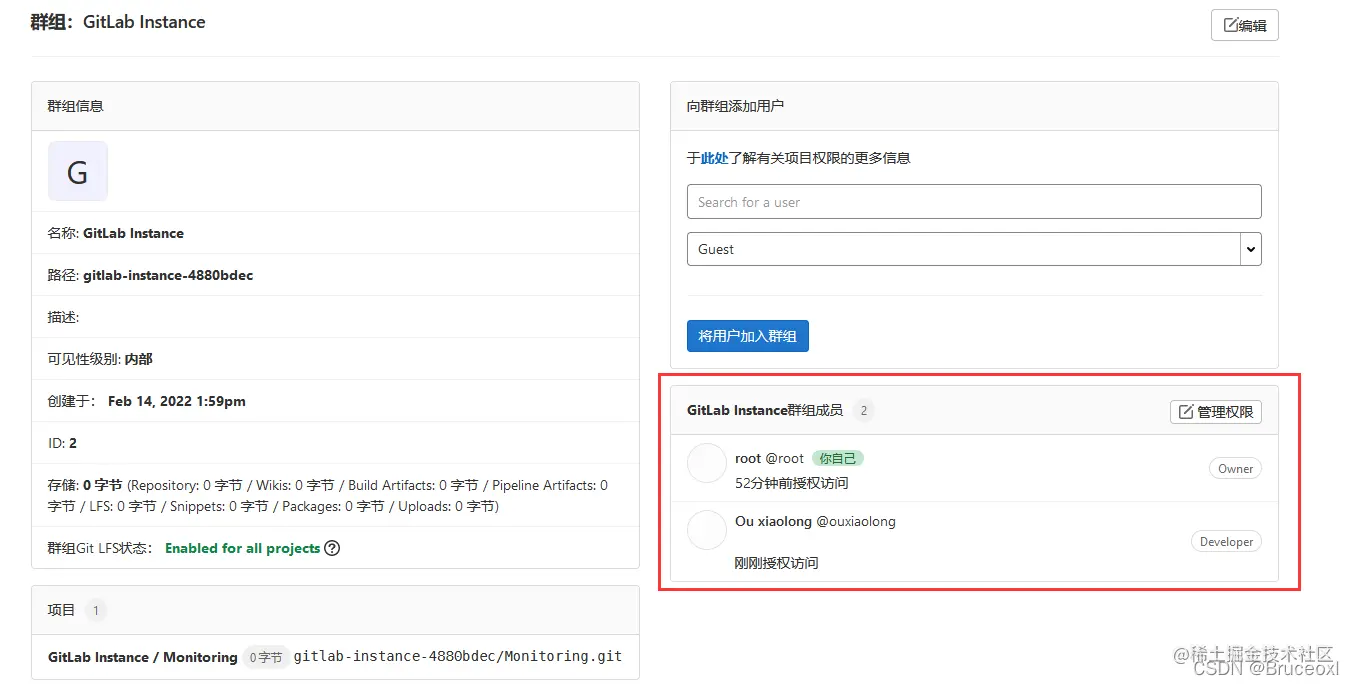Click the 名称 GitLab Instance row
Image resolution: width=1354 pixels, height=685 pixels.
click(335, 233)
